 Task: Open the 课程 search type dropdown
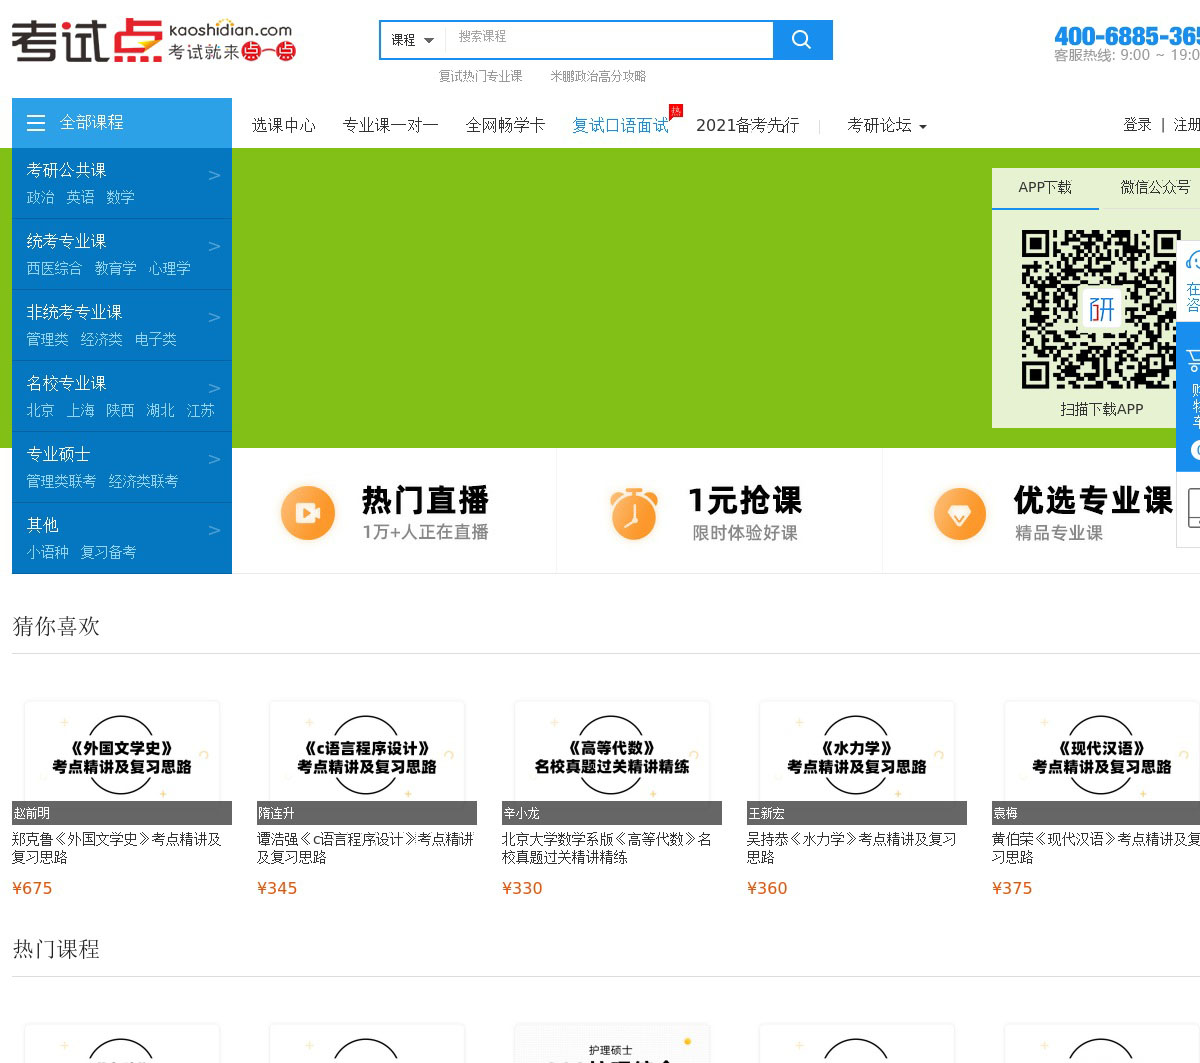412,40
